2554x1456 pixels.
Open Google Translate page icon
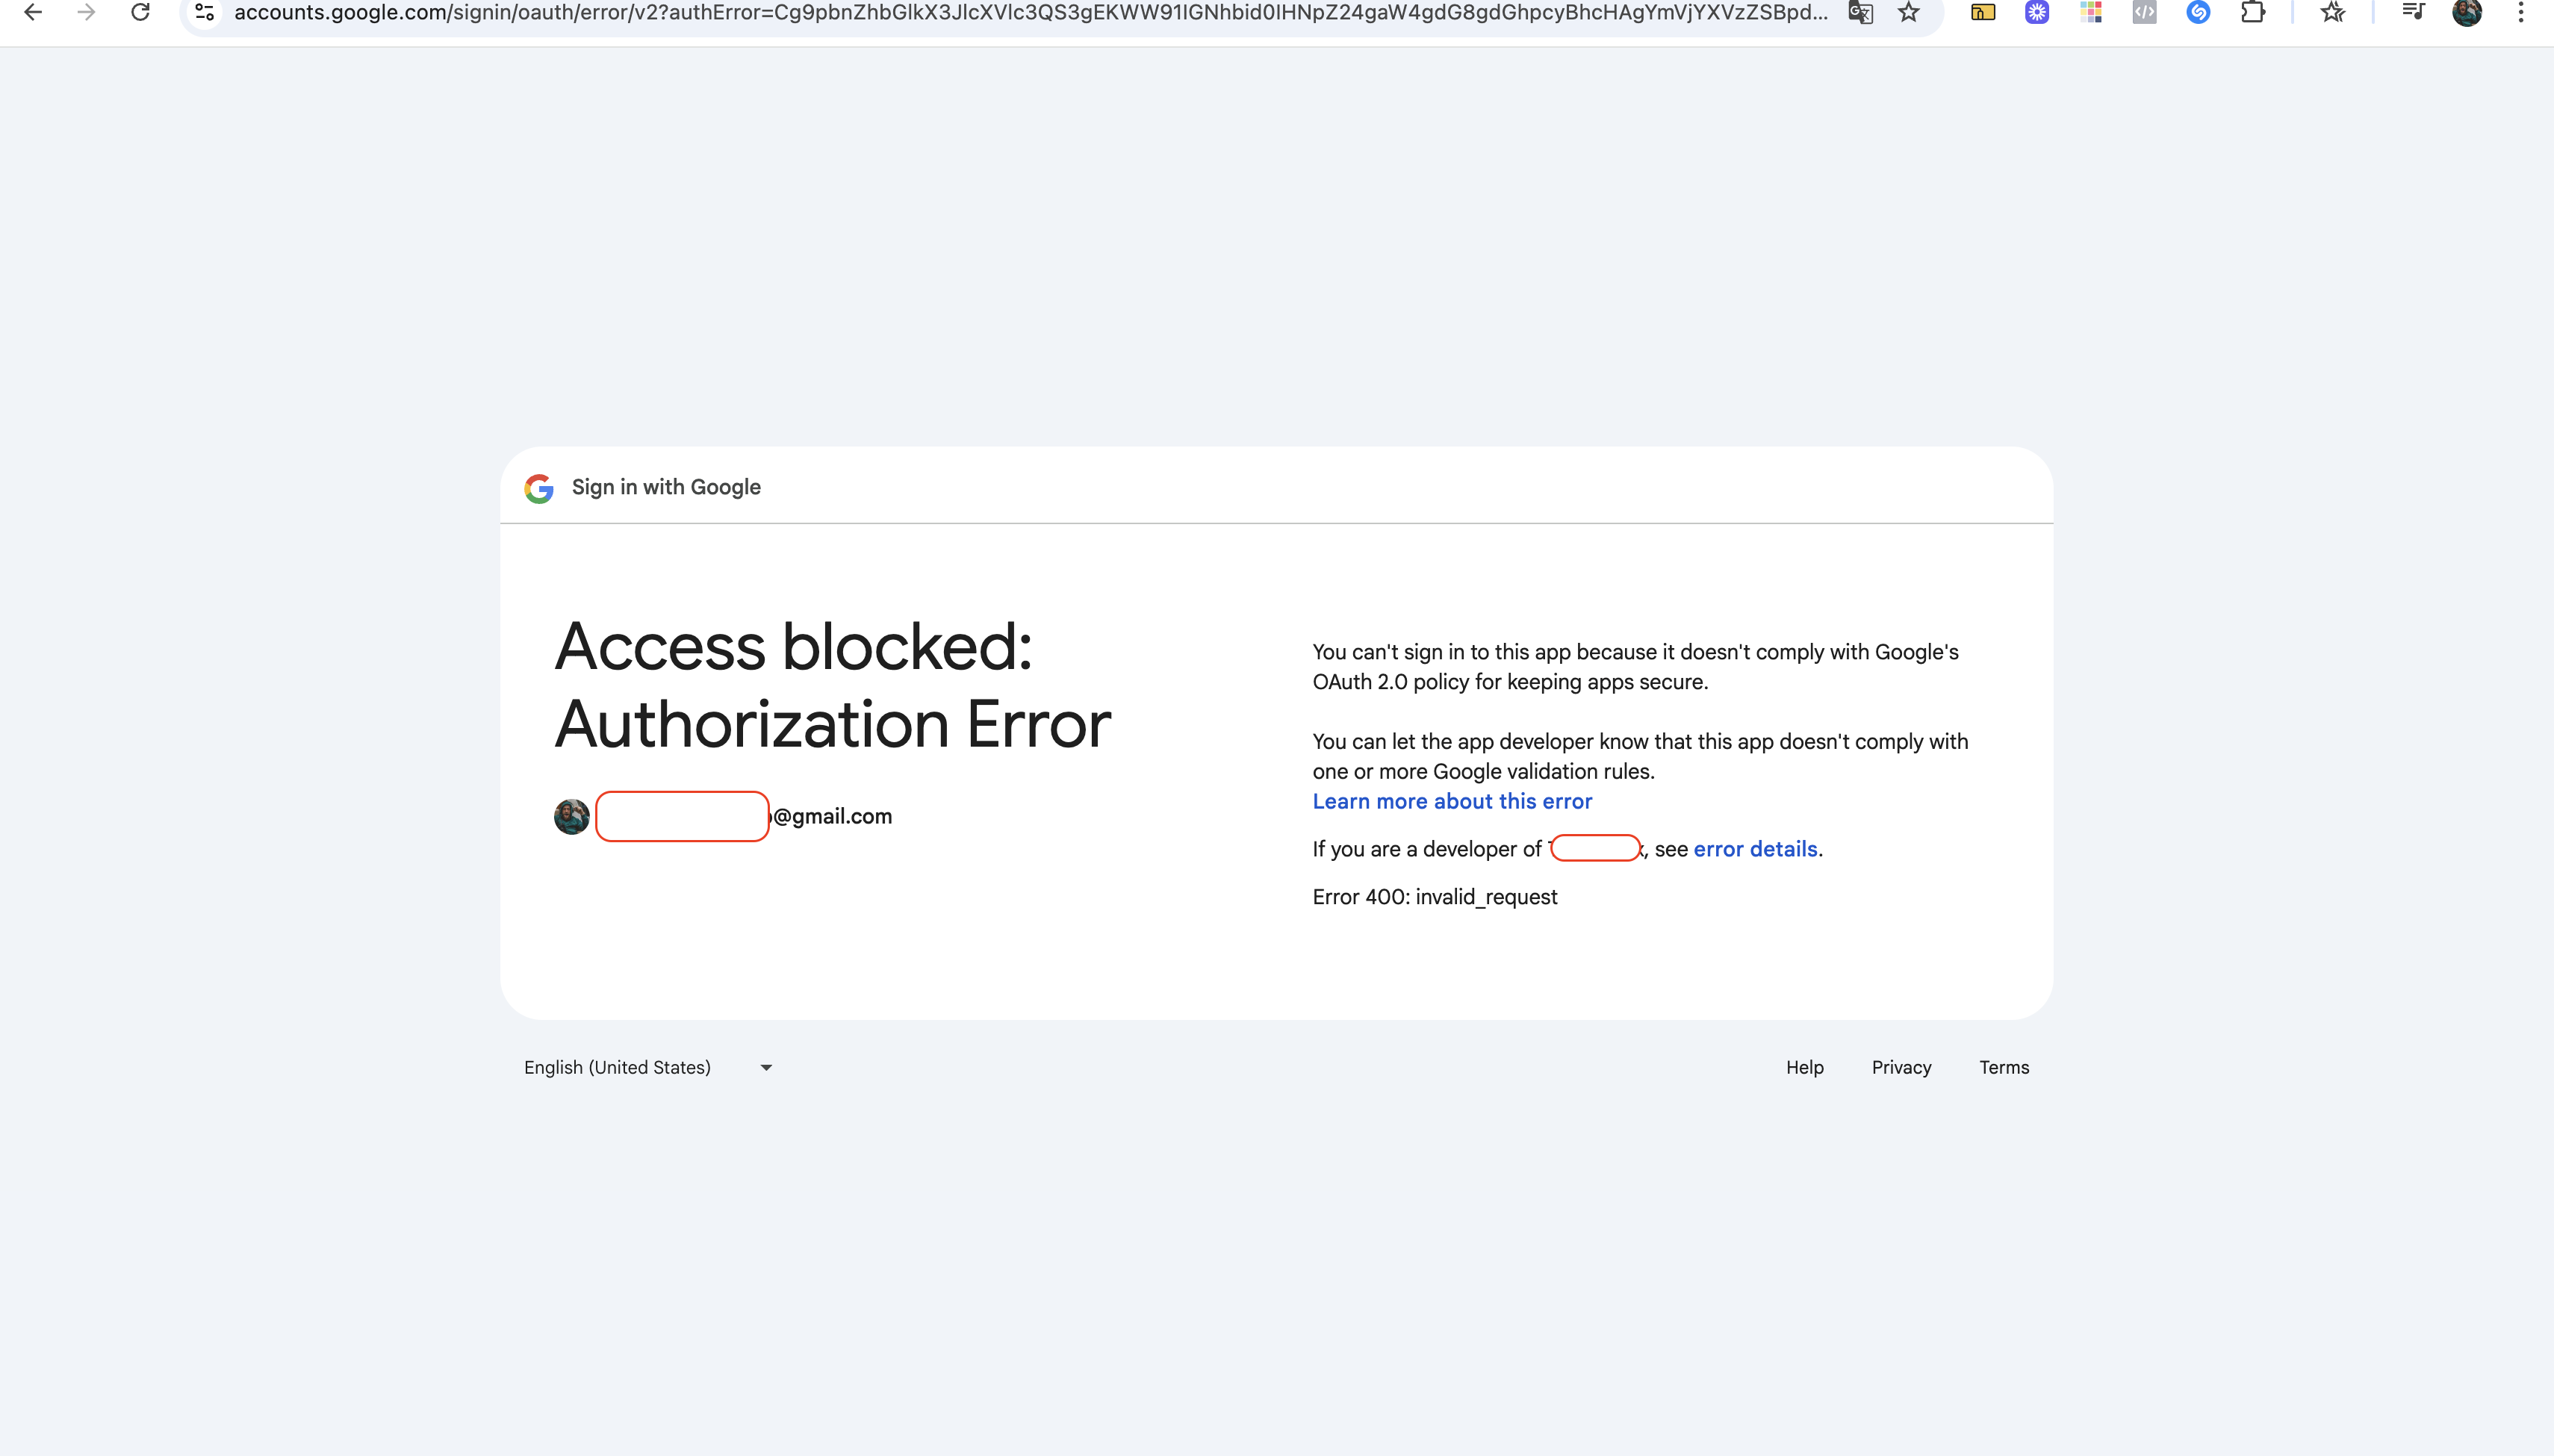[1861, 12]
